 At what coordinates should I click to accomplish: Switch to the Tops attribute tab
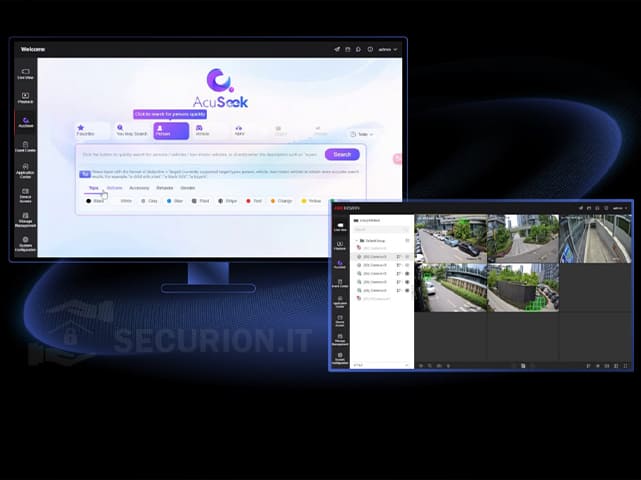click(x=94, y=188)
